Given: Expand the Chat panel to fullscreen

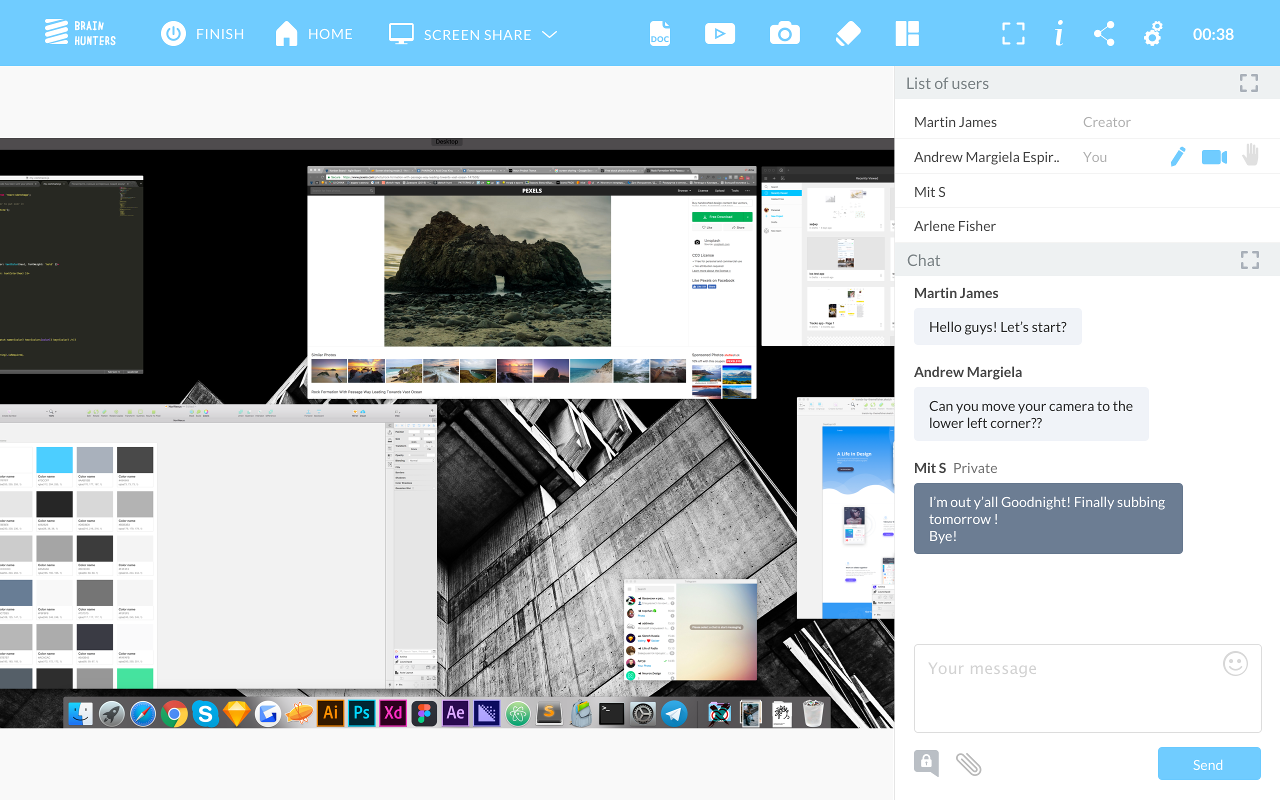Looking at the screenshot, I should click(x=1249, y=259).
